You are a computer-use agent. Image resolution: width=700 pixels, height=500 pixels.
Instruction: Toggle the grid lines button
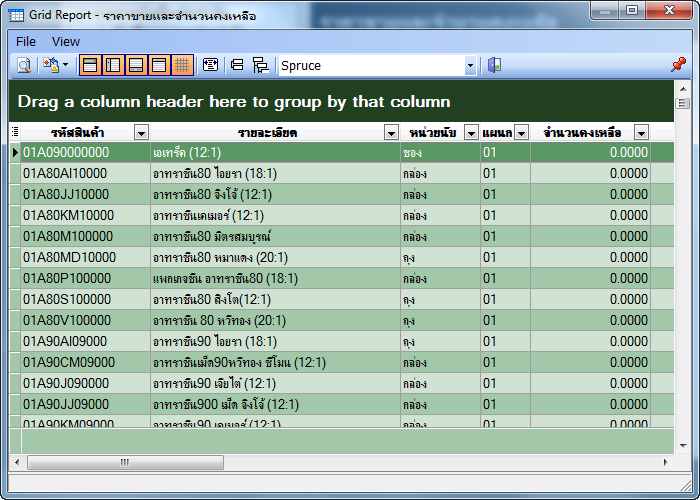click(x=182, y=65)
